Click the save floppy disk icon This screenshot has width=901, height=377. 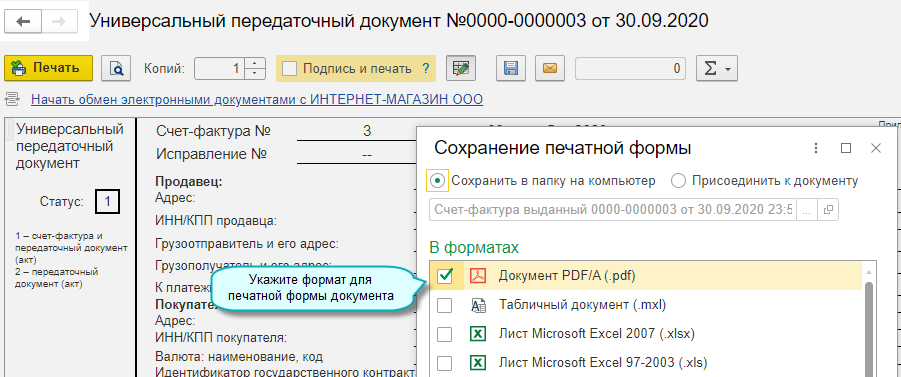pos(511,68)
